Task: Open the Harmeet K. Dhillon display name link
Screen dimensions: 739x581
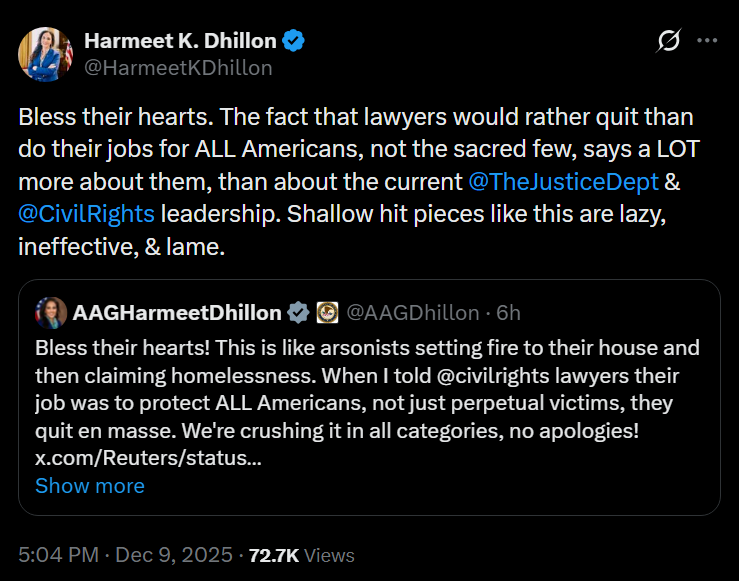Action: 179,41
